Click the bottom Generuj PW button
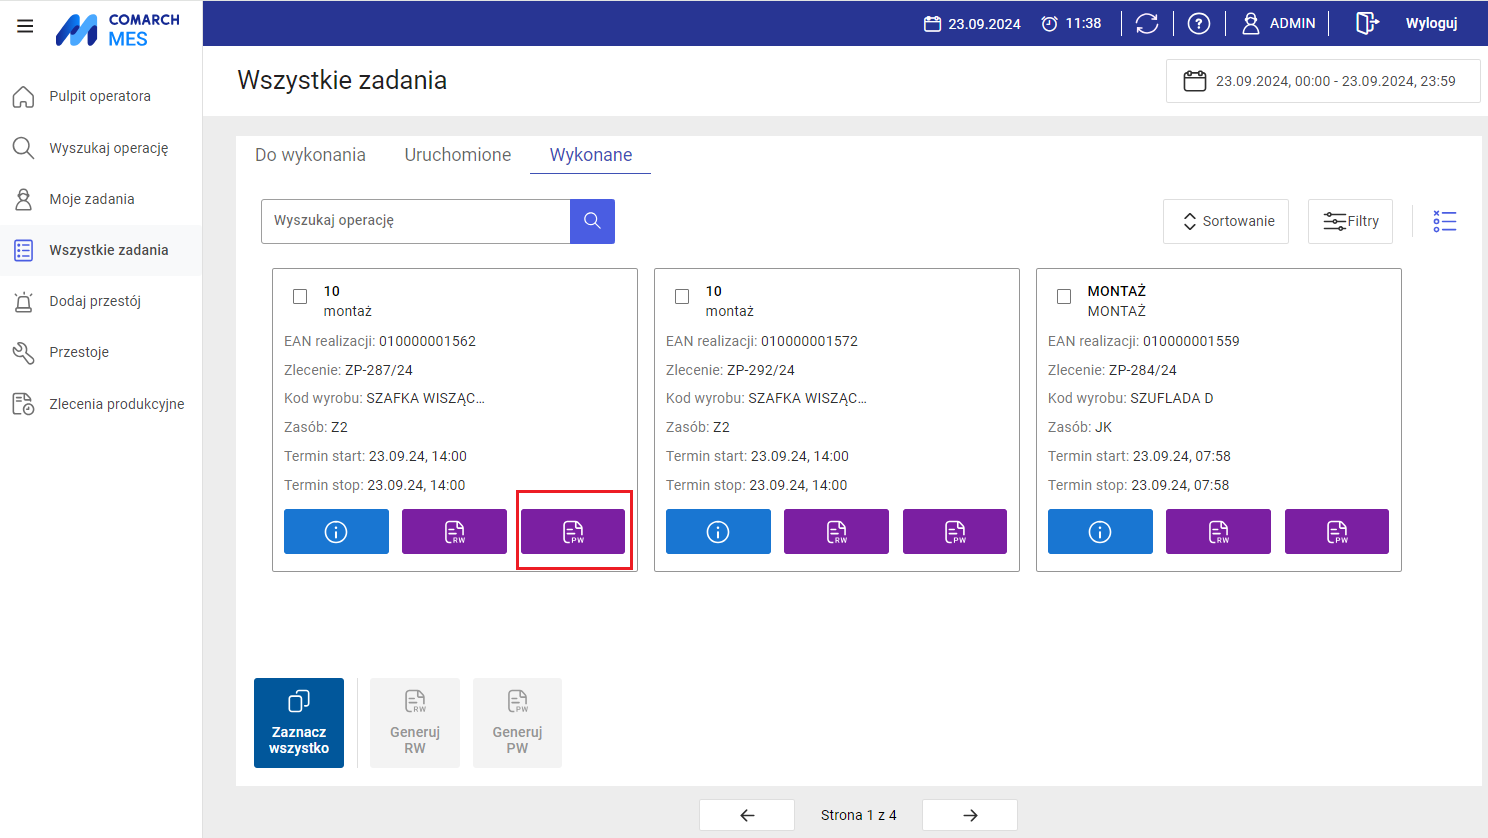This screenshot has height=838, width=1488. [x=517, y=723]
